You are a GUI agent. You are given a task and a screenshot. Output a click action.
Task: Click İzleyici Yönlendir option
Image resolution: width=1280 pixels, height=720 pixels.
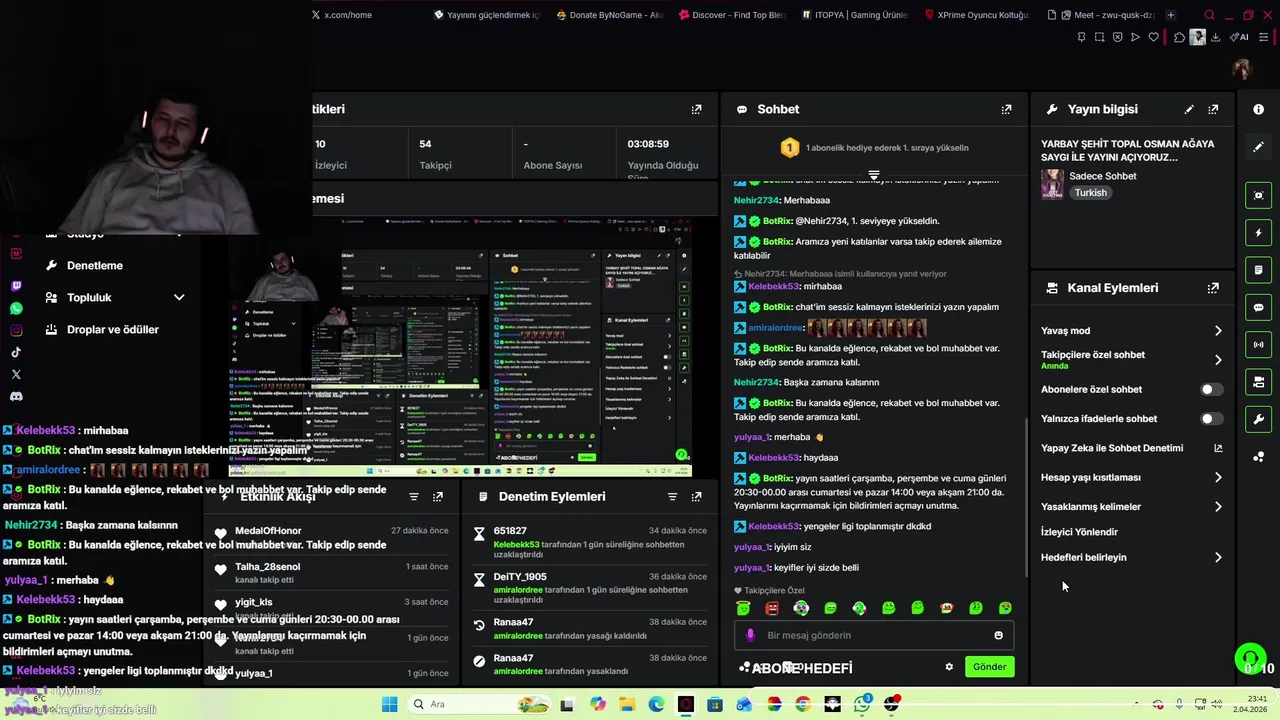coord(1079,532)
